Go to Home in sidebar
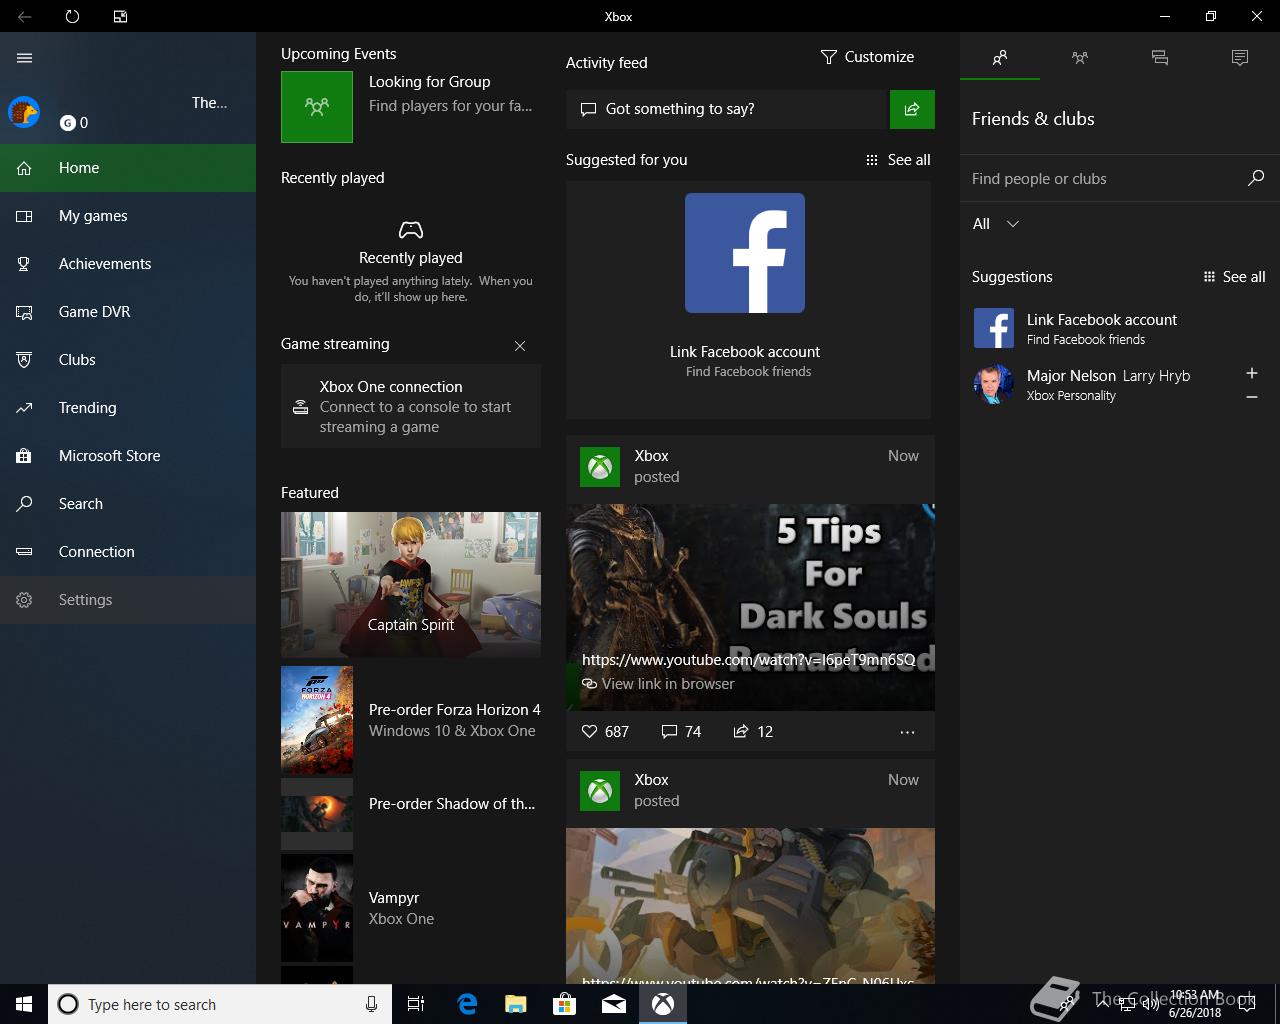 (x=128, y=168)
